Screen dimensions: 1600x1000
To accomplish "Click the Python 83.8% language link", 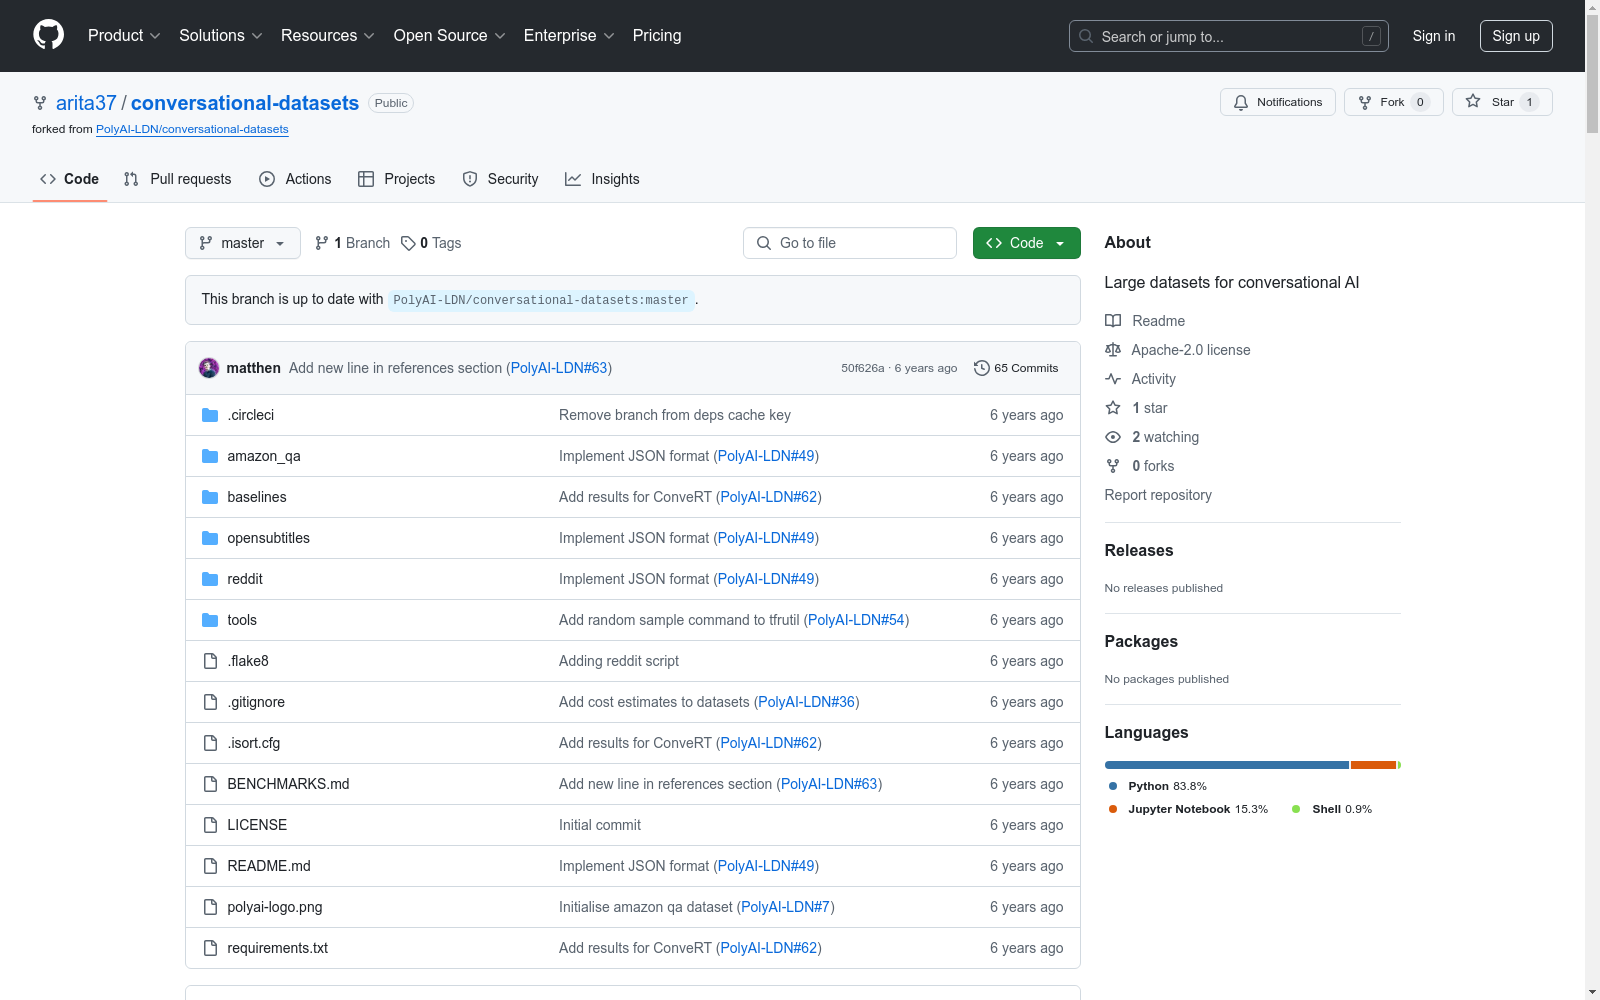I will (1158, 786).
